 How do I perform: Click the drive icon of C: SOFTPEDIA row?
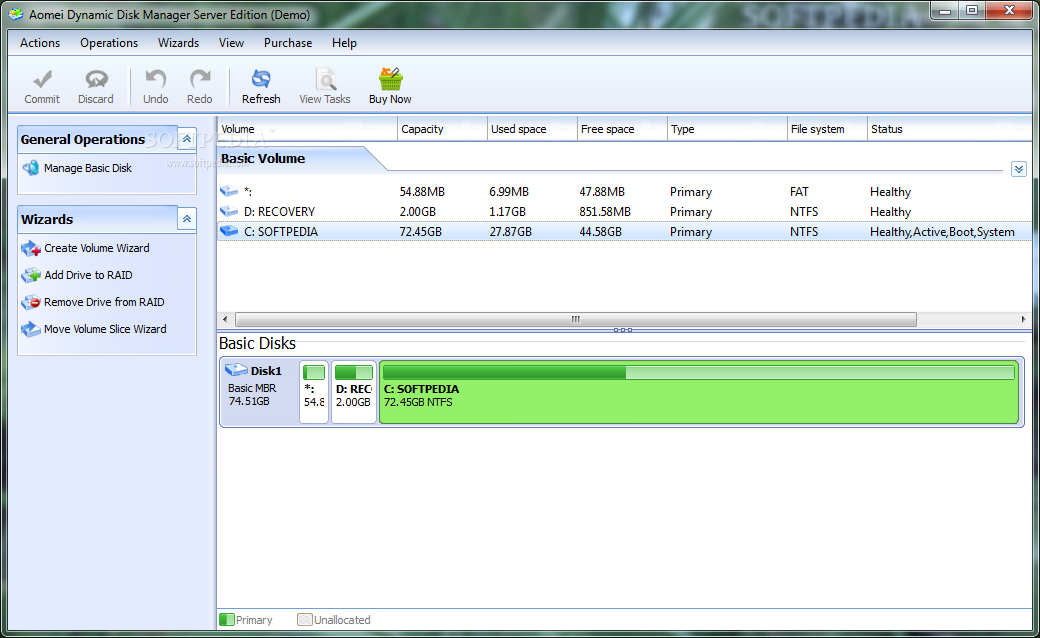point(229,231)
